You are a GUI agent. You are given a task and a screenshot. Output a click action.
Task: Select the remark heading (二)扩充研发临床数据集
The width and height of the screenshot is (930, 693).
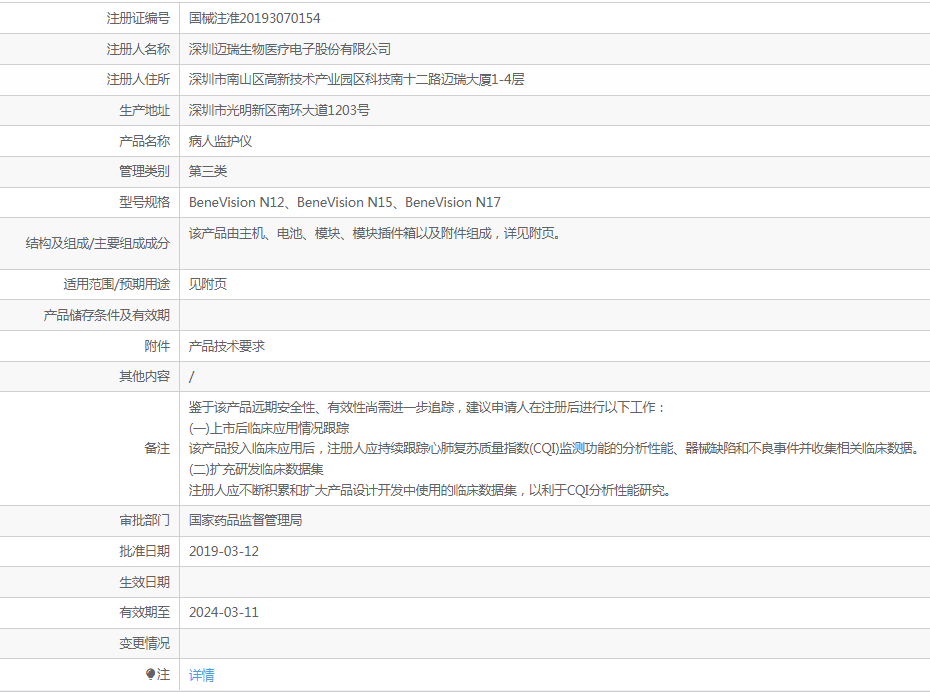click(256, 469)
